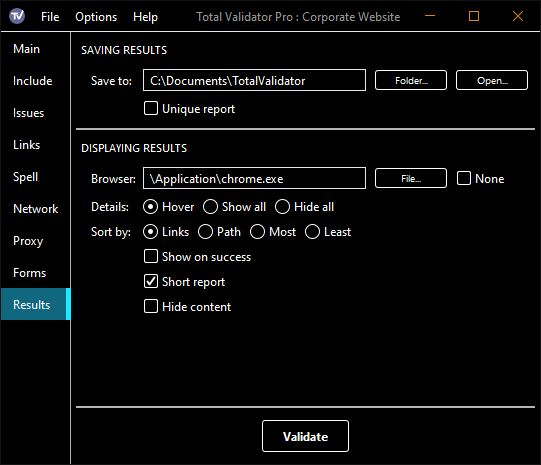
Task: Select the Spell tab in sidebar
Action: pos(26,177)
